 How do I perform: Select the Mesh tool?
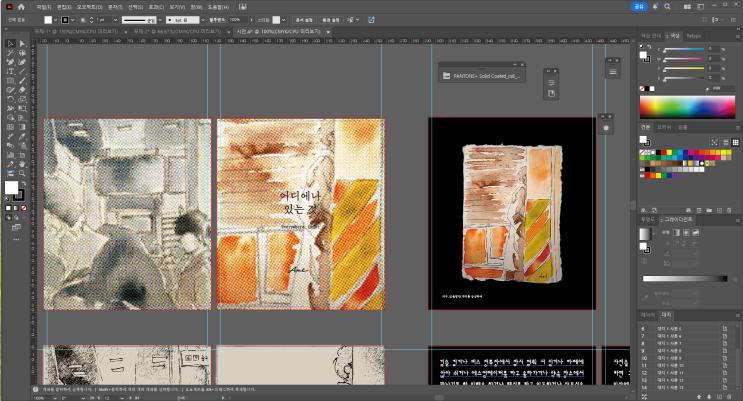(10, 127)
